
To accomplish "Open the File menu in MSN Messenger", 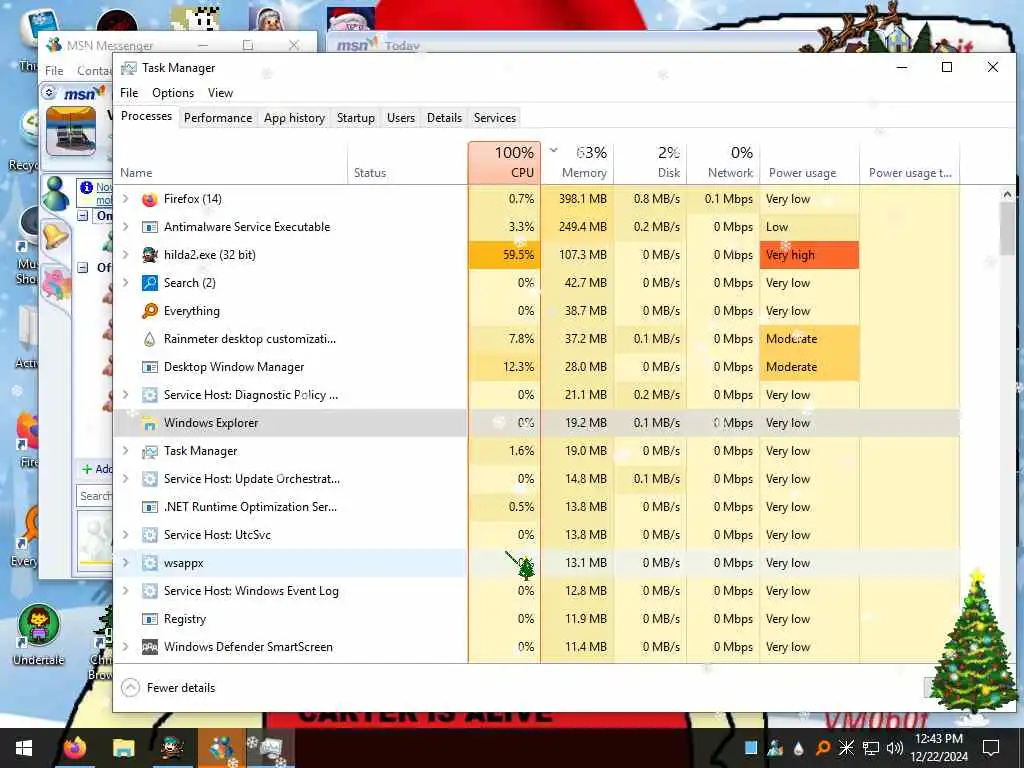I will pos(54,71).
